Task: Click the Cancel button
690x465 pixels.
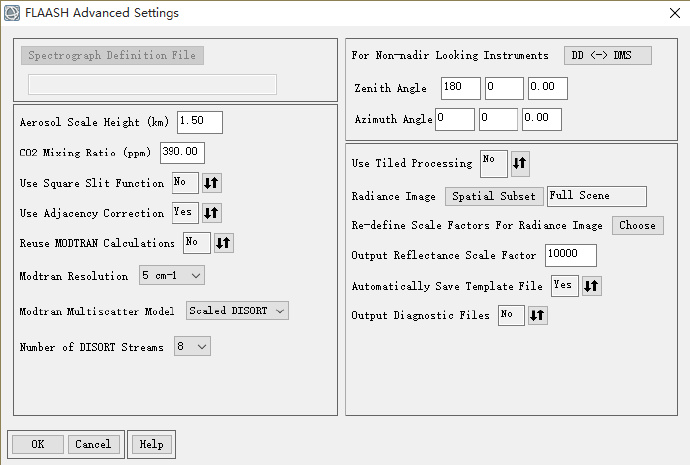Action: point(93,444)
